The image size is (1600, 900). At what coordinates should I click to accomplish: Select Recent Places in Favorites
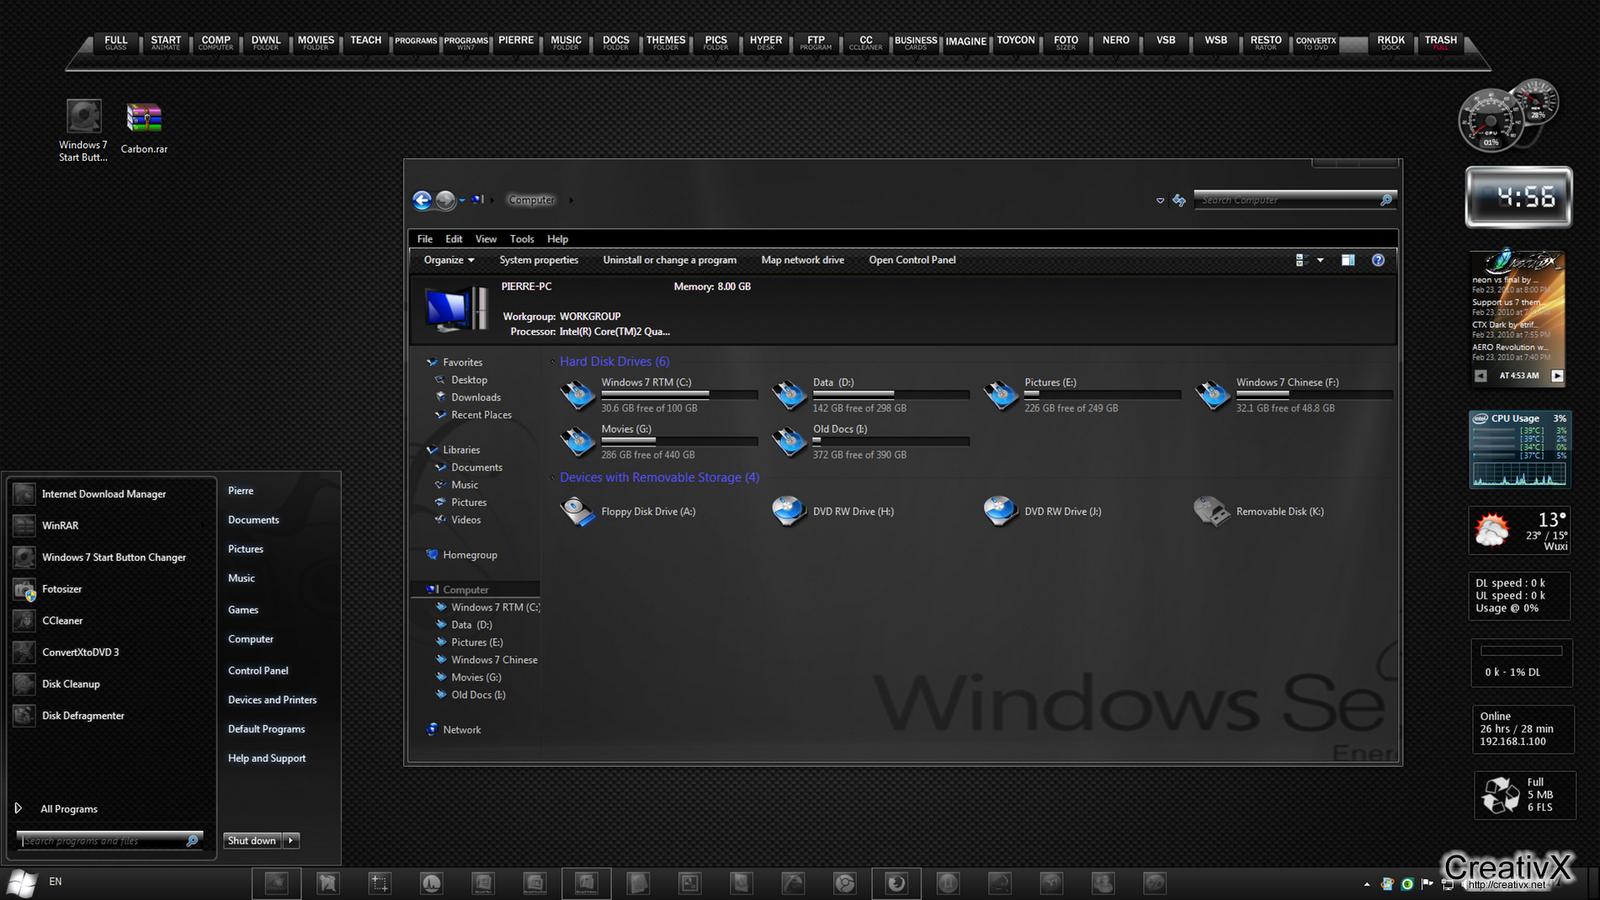tap(481, 415)
